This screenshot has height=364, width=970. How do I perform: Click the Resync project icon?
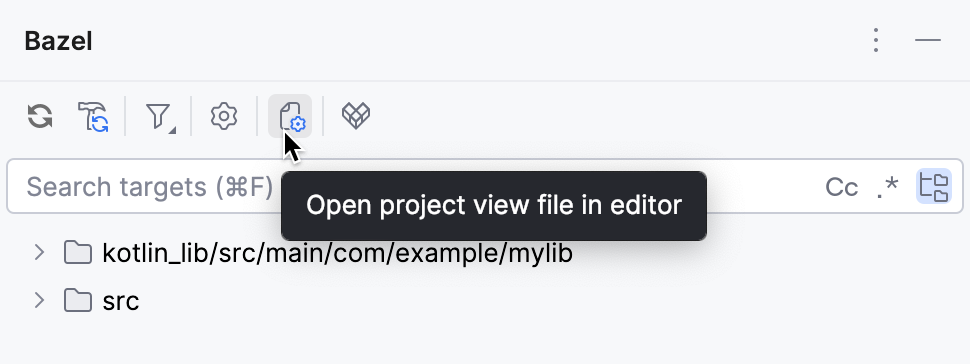40,116
